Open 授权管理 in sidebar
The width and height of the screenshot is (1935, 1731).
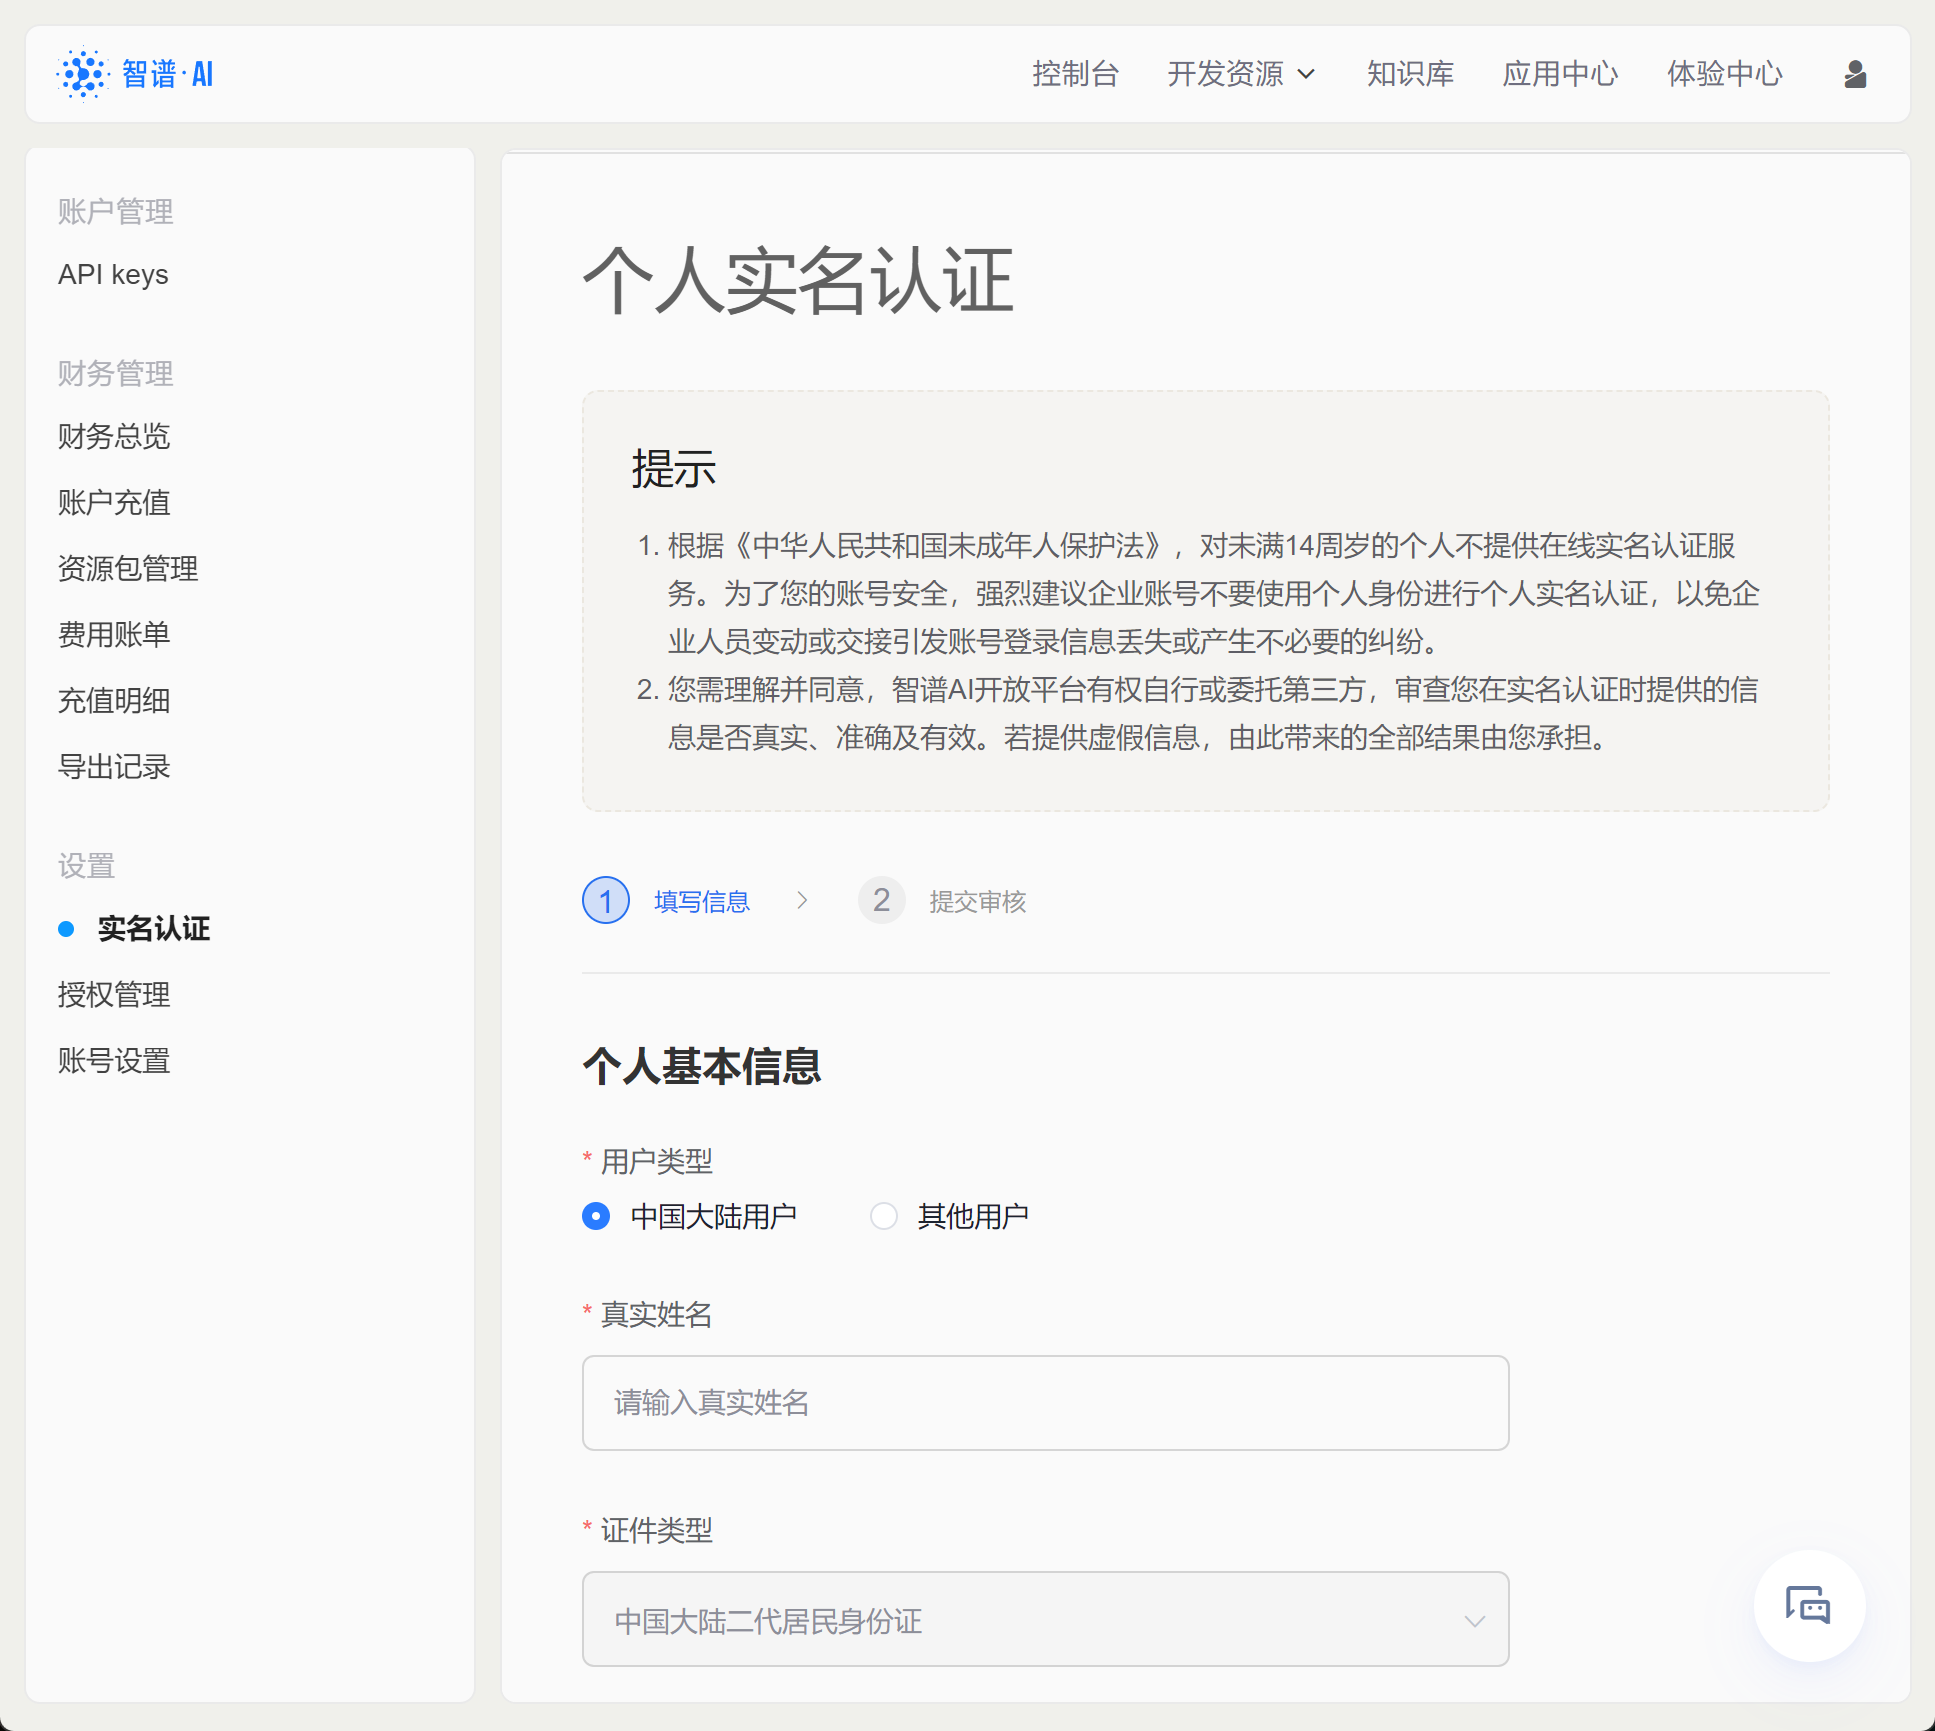coord(114,994)
